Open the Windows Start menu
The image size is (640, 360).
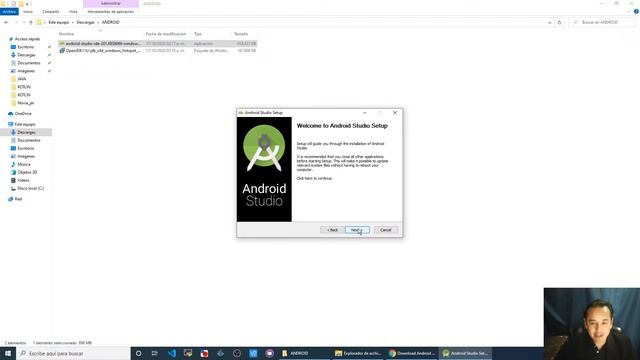click(x=8, y=353)
